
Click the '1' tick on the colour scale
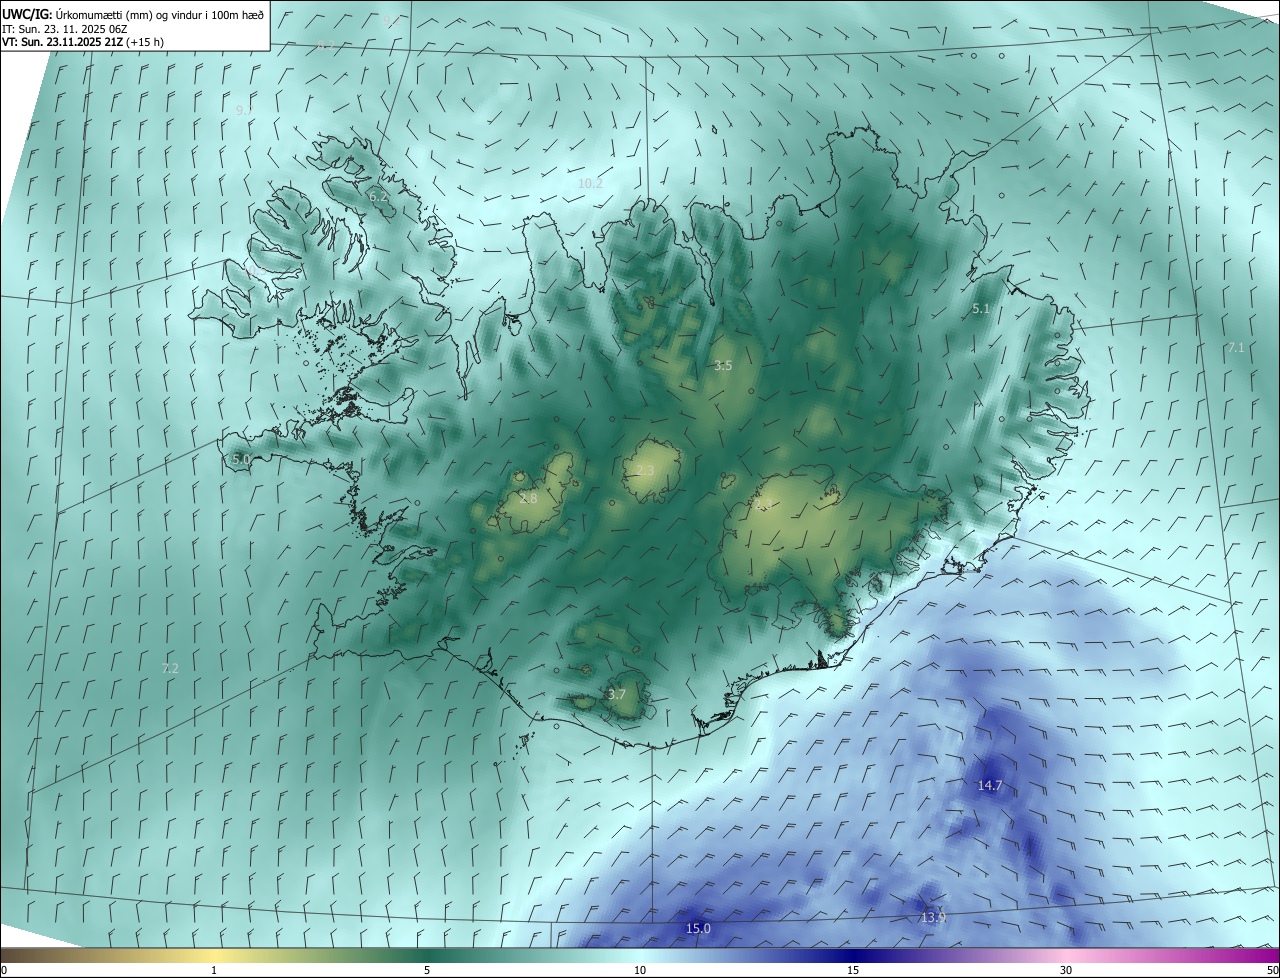pos(215,970)
